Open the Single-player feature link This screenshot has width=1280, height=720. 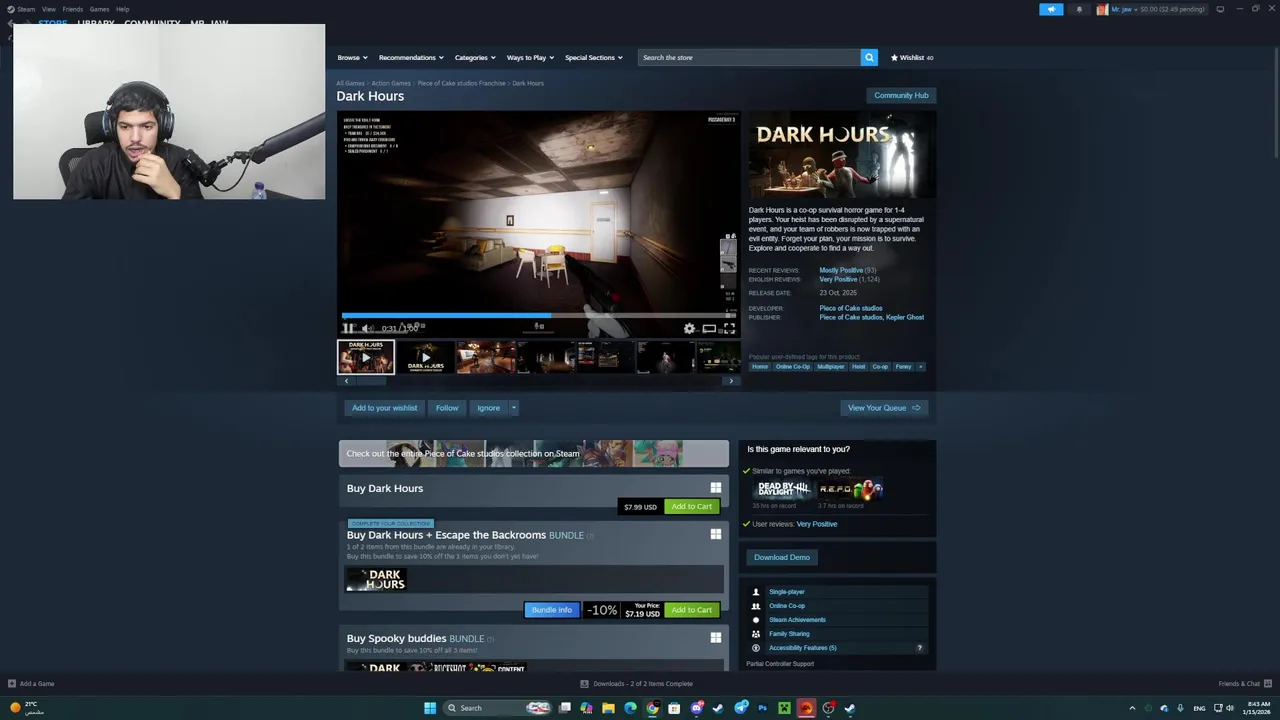pos(786,592)
